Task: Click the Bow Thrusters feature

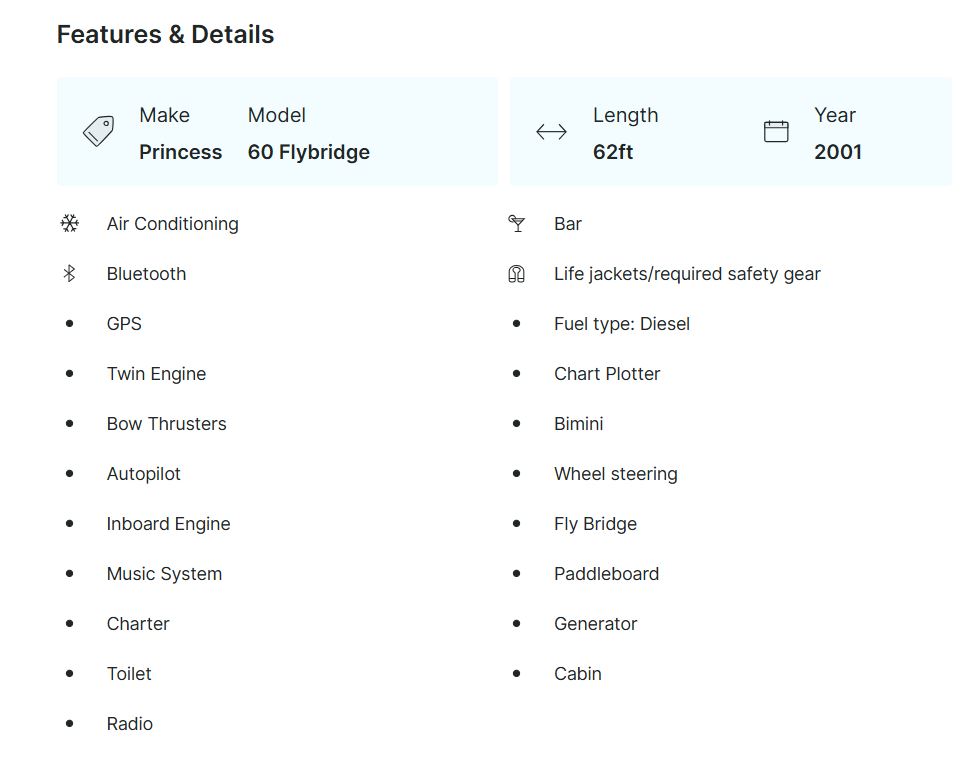Action: [166, 424]
